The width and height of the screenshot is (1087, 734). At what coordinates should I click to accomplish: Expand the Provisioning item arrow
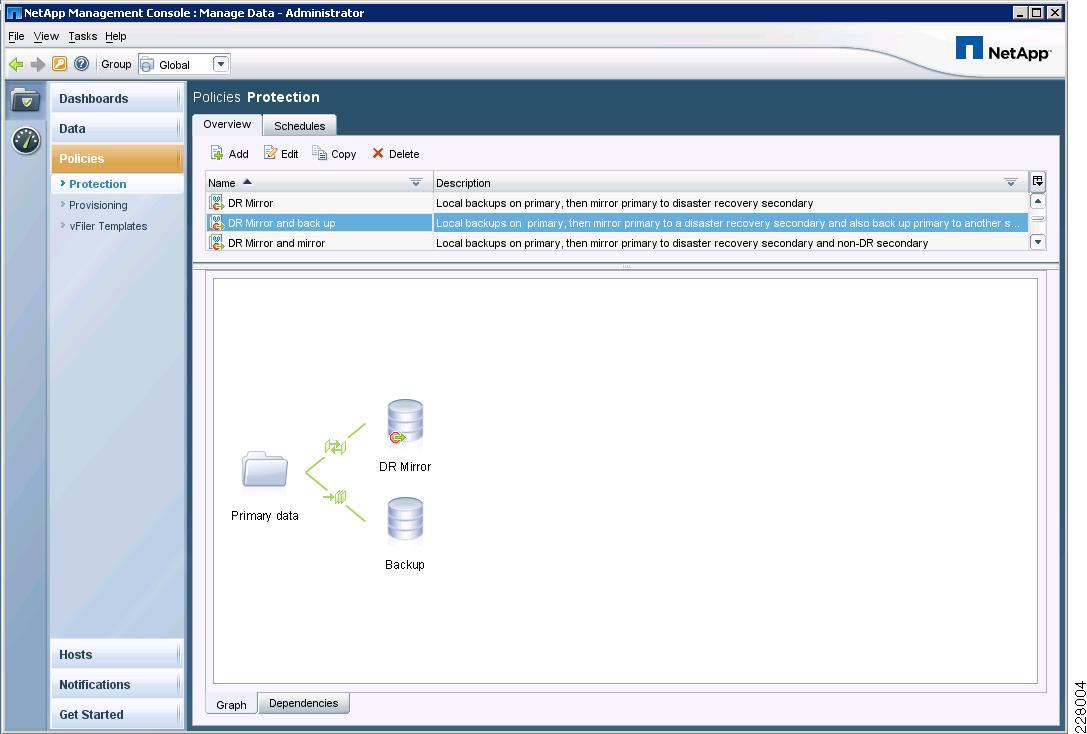(x=63, y=204)
